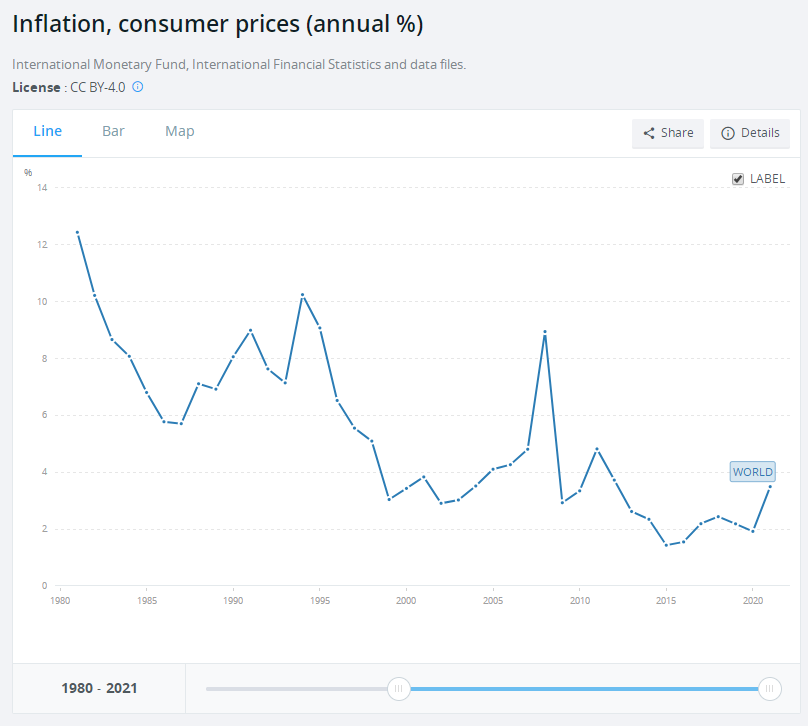Open the Bar chart tab

pos(113,132)
